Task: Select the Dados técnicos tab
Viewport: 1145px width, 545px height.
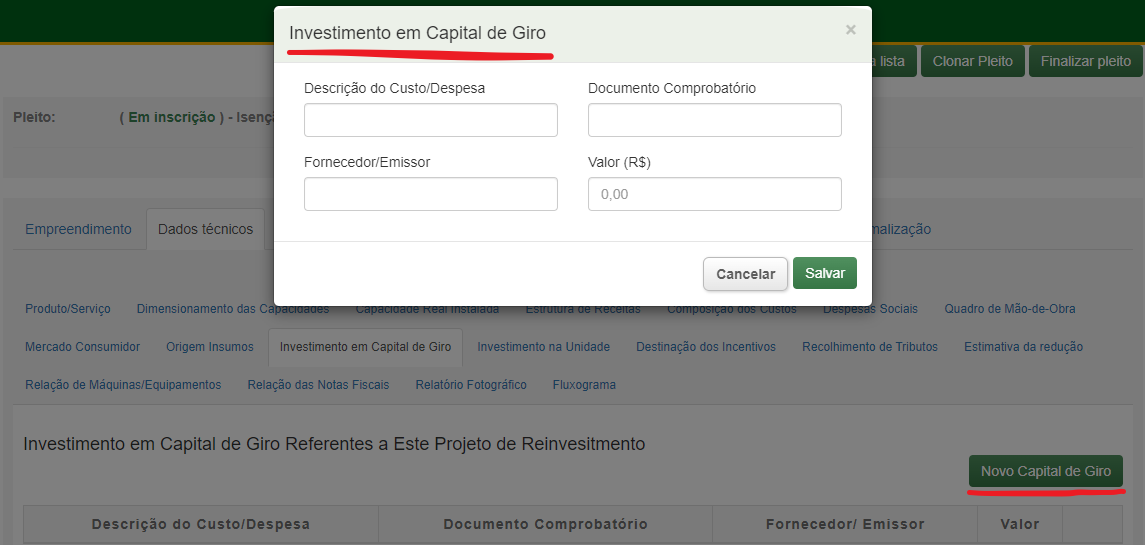Action: pos(205,229)
